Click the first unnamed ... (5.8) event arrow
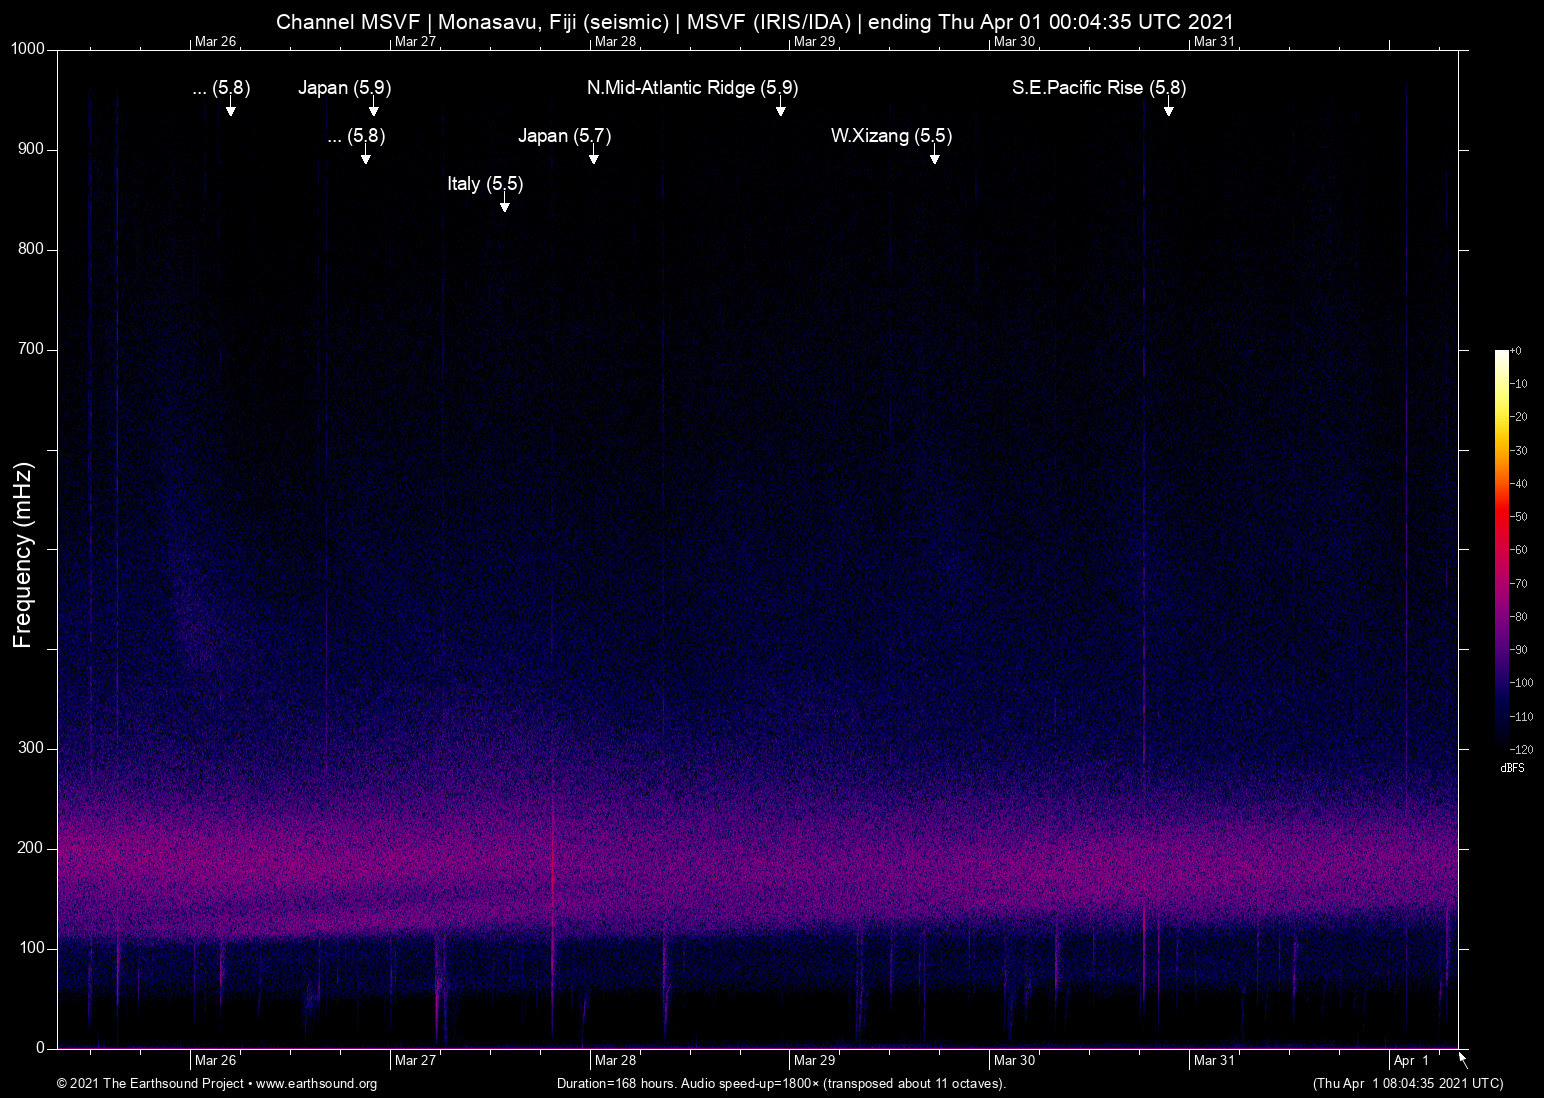 click(x=231, y=110)
